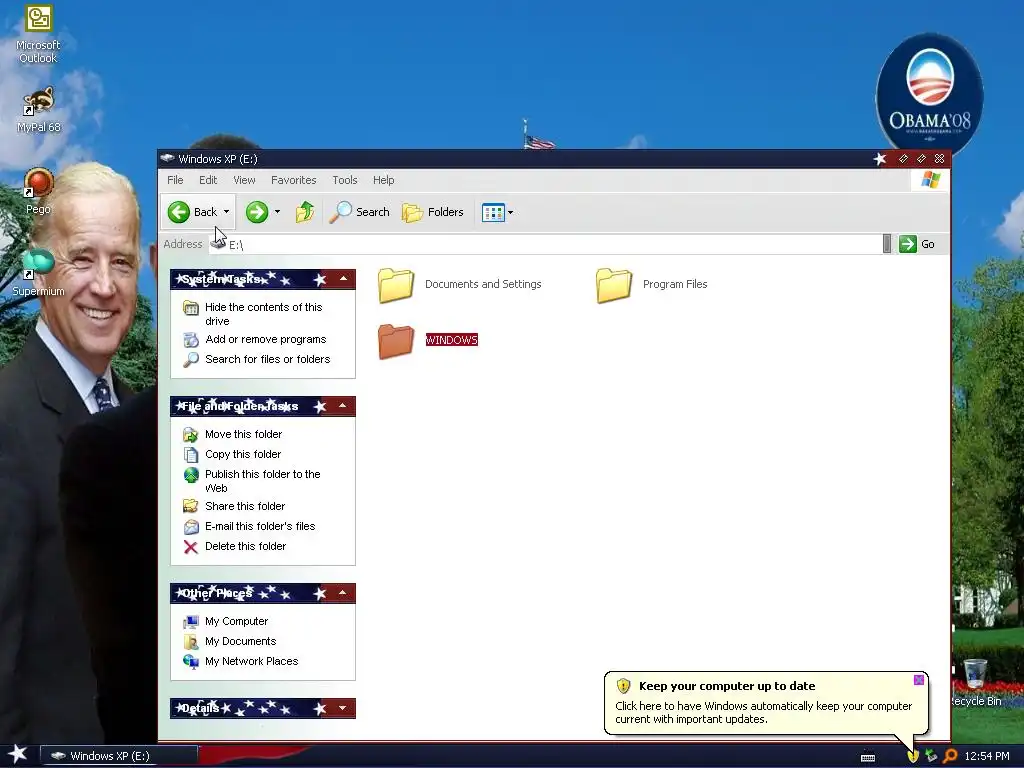
Task: Click Add or remove programs link
Action: [265, 340]
